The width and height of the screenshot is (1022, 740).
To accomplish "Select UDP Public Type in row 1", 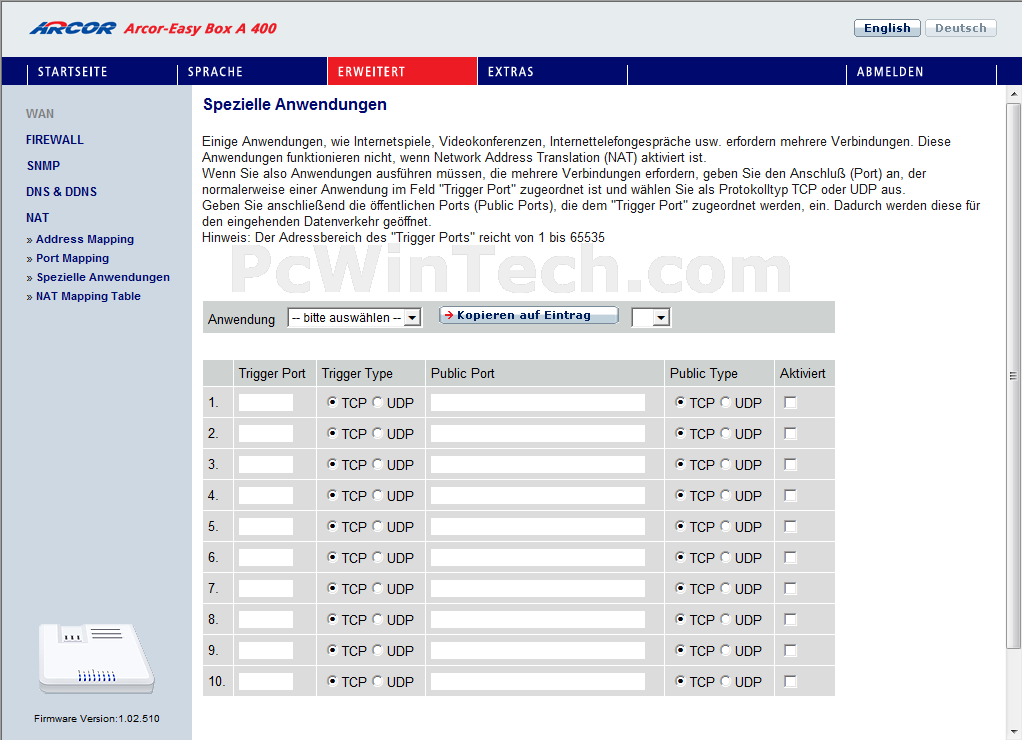I will point(725,402).
